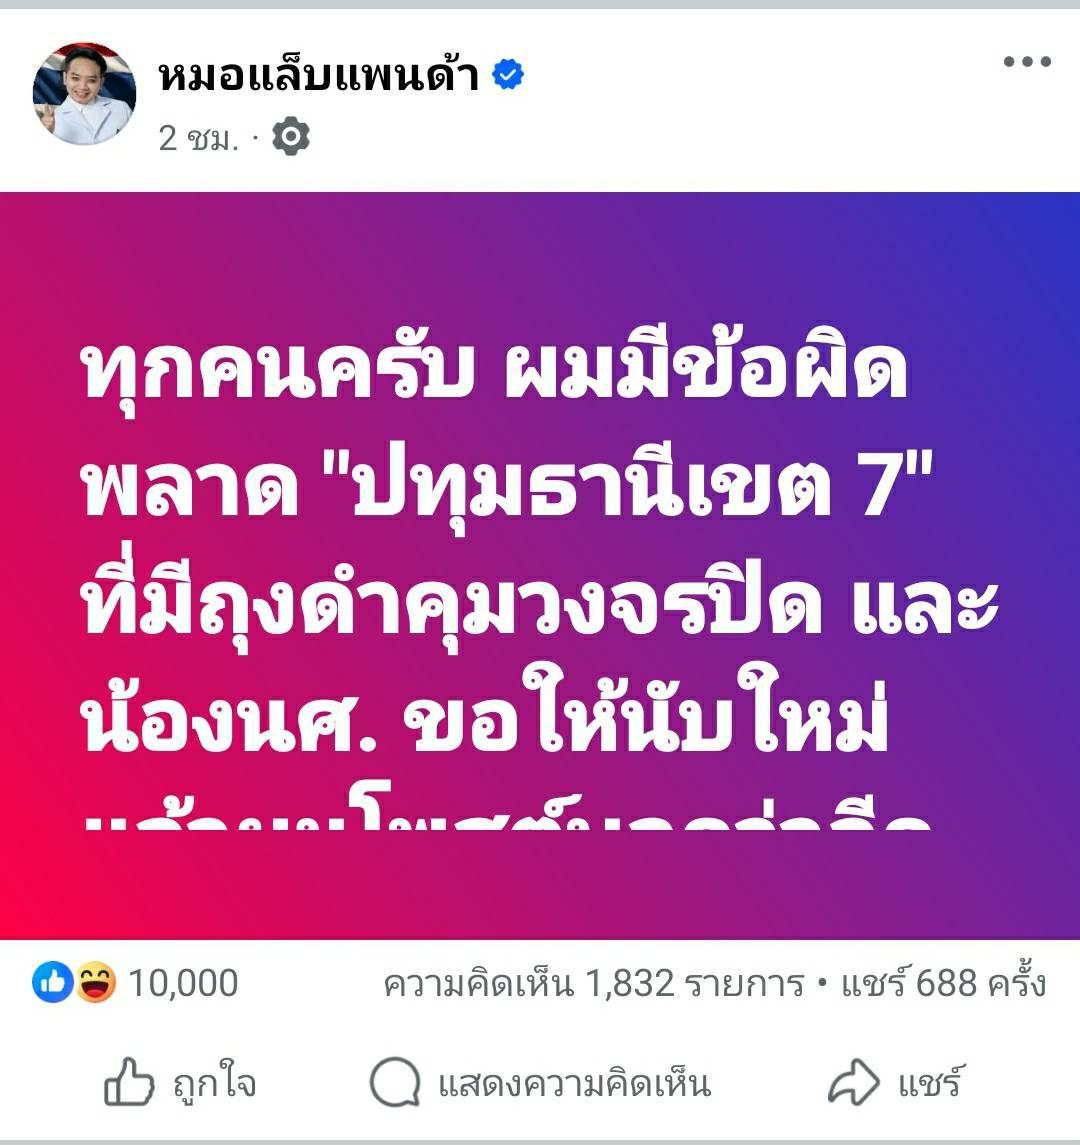1080x1145 pixels.
Task: Click the Haha reaction emoji
Action: pyautogui.click(x=95, y=982)
